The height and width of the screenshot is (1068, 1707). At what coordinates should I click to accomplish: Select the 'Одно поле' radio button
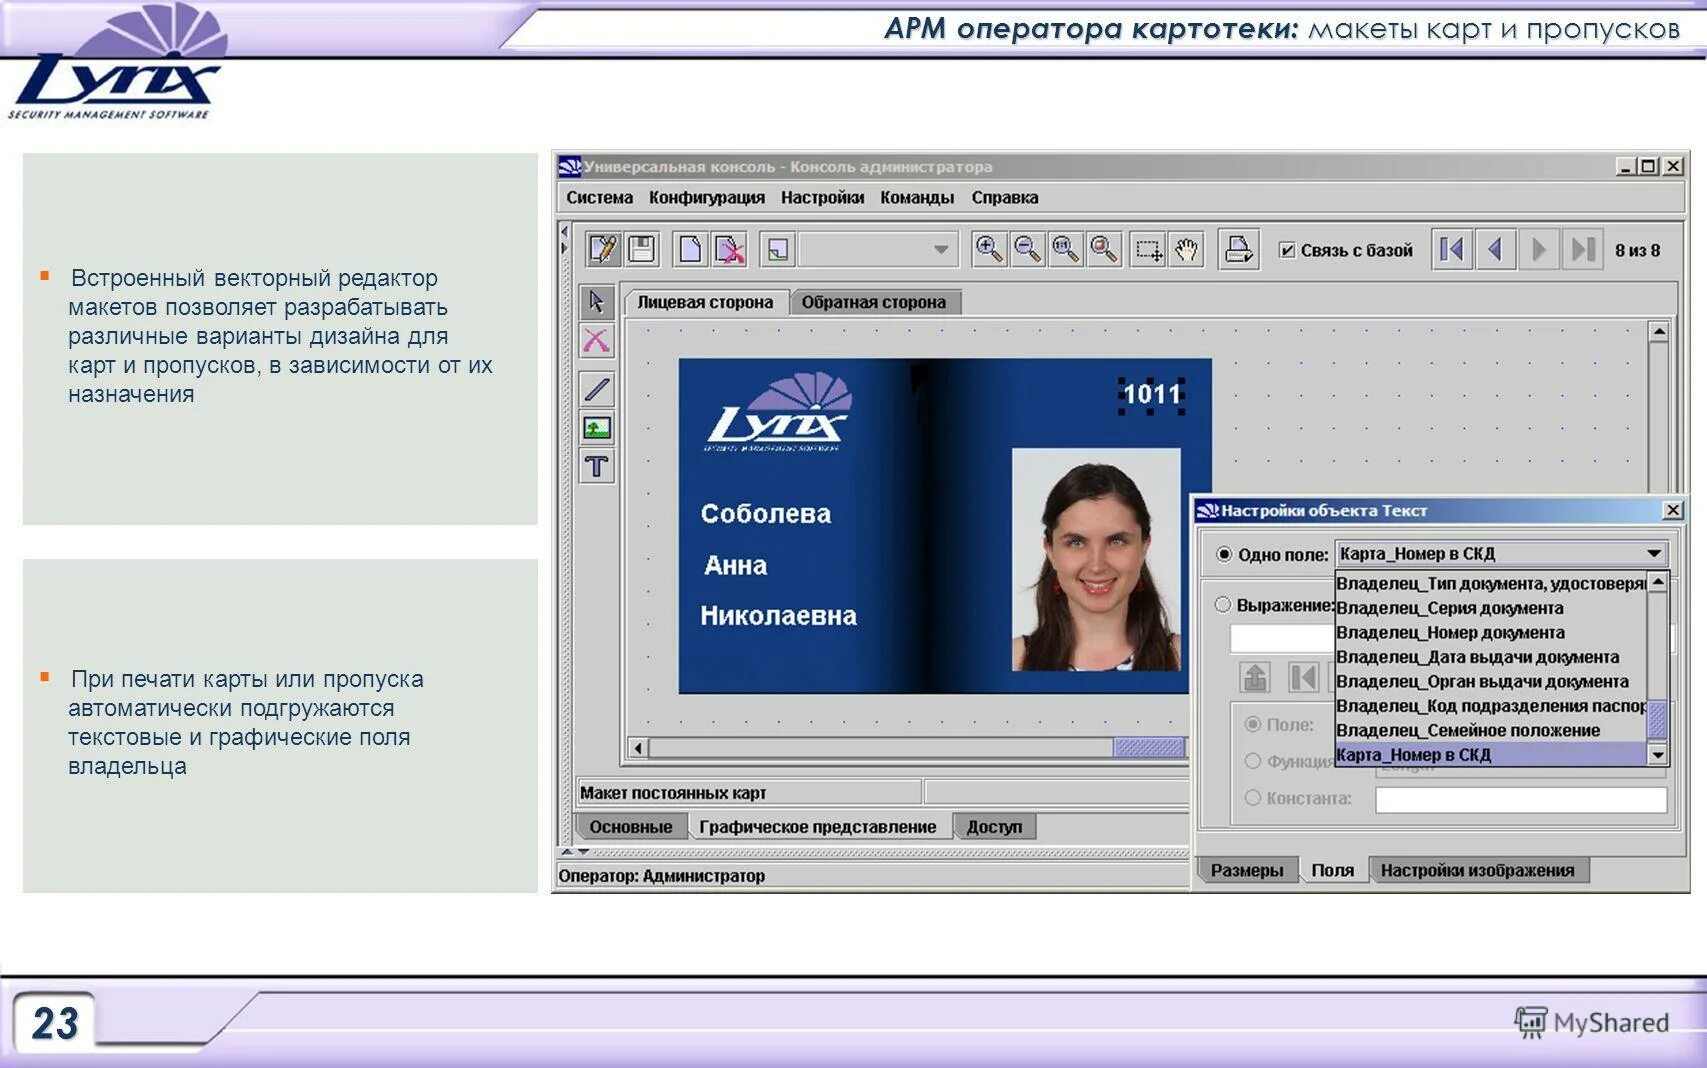[1224, 554]
